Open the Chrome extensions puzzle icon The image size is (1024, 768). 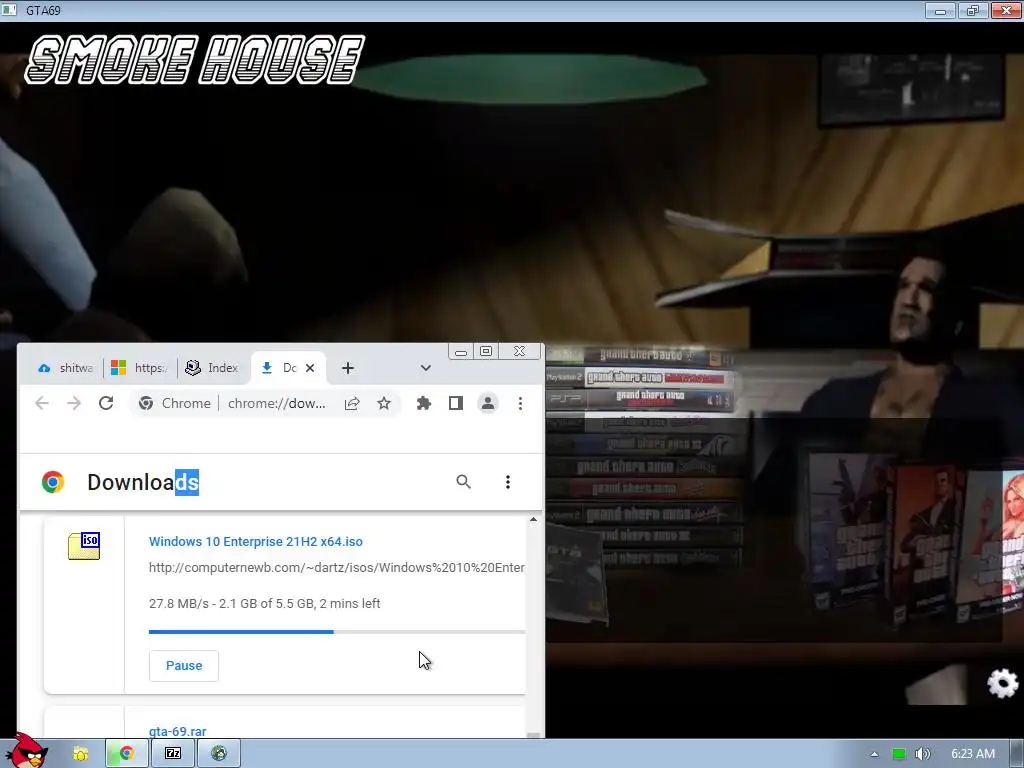(x=424, y=404)
